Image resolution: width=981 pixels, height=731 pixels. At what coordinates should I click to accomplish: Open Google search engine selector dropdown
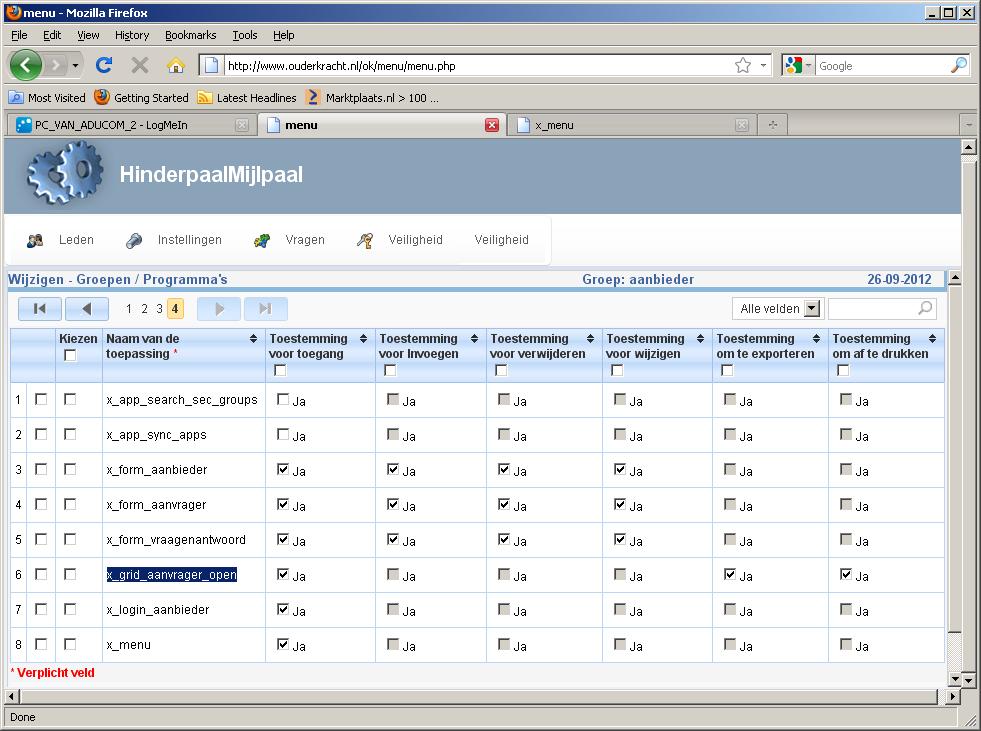click(799, 65)
